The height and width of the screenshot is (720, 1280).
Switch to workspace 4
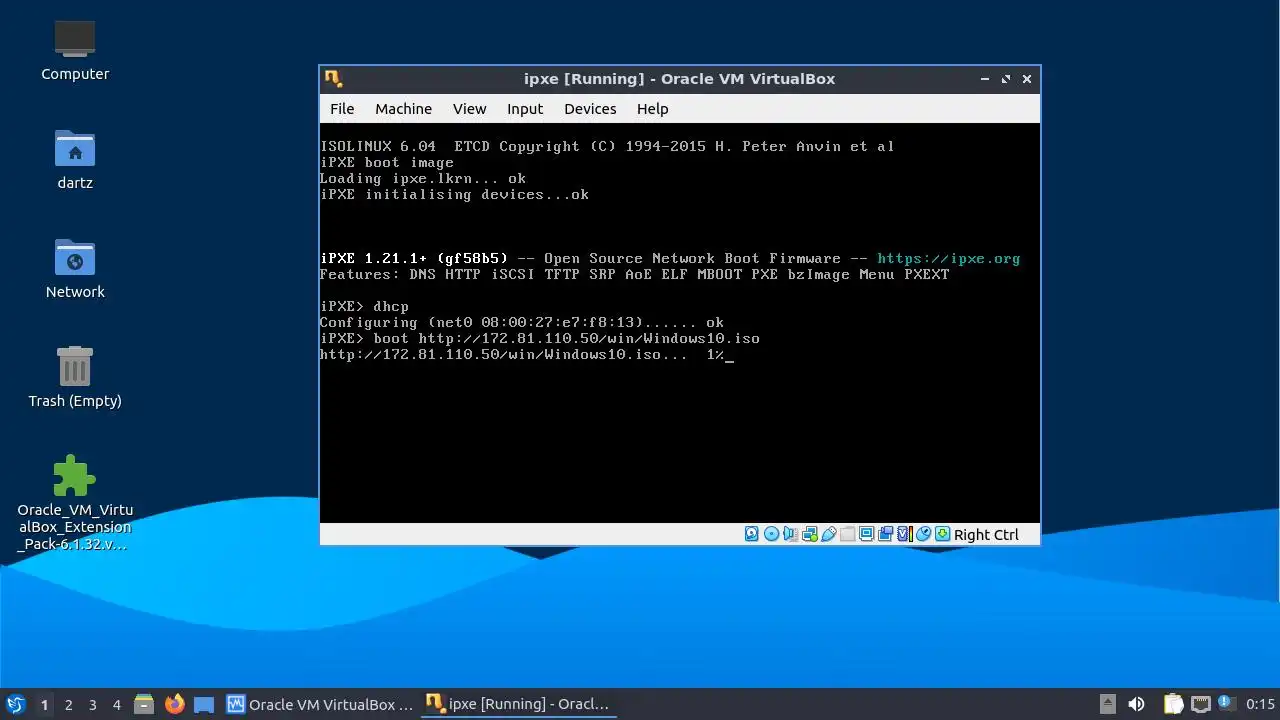coord(117,705)
